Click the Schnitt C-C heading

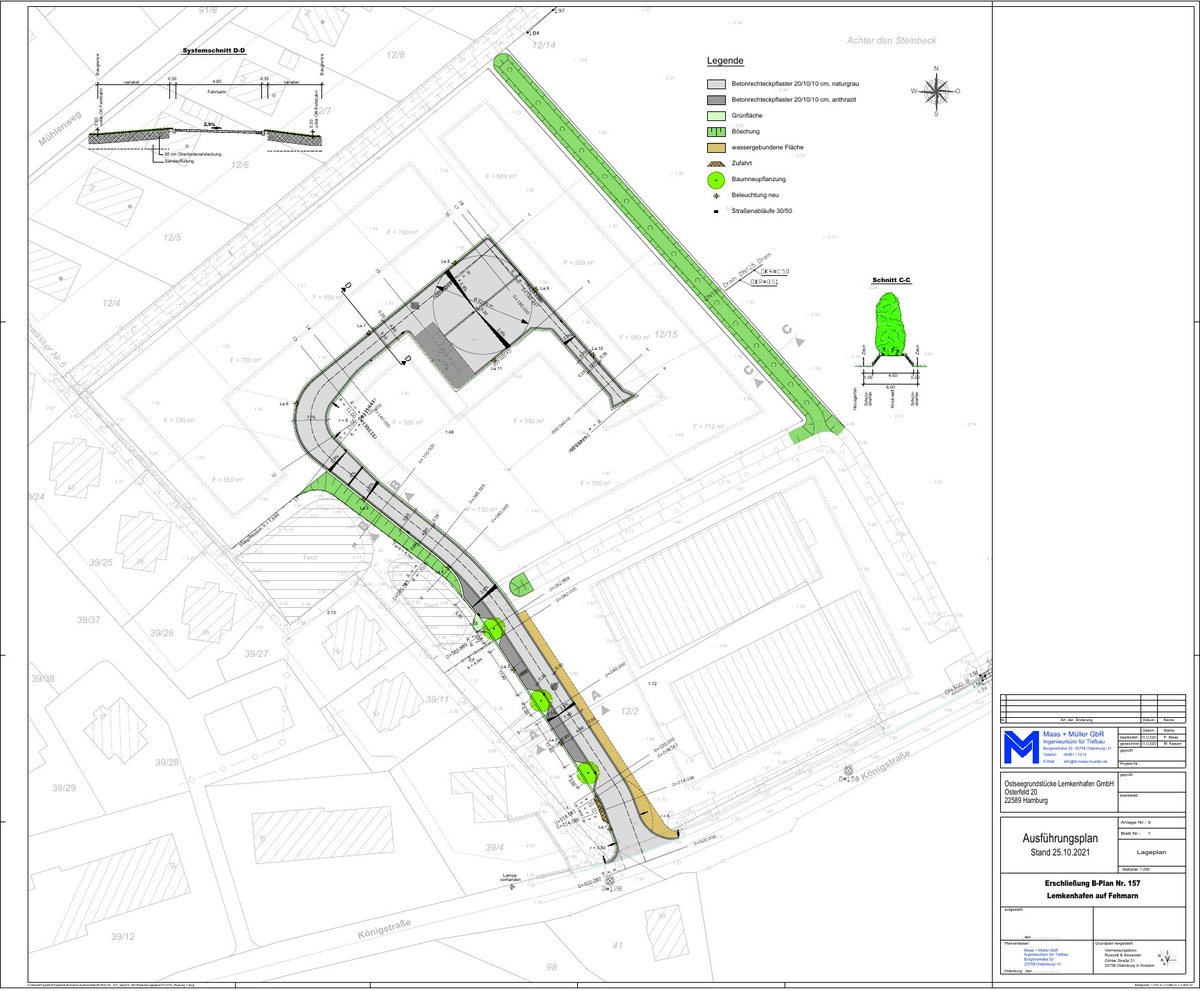point(893,282)
